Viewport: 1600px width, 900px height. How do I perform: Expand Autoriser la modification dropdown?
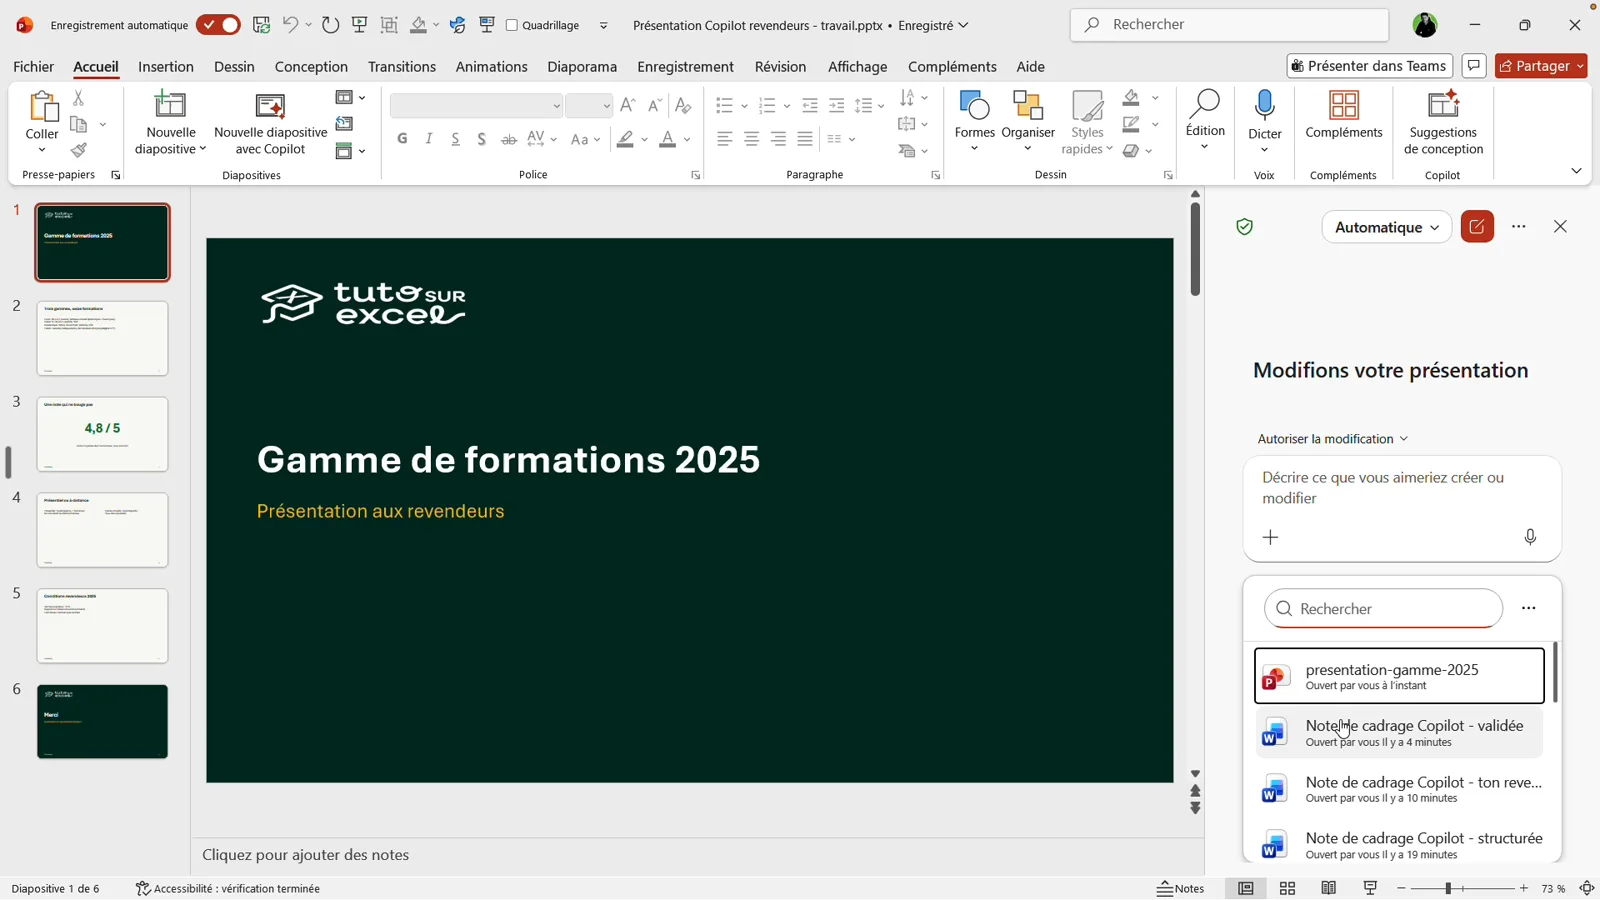click(x=1332, y=439)
